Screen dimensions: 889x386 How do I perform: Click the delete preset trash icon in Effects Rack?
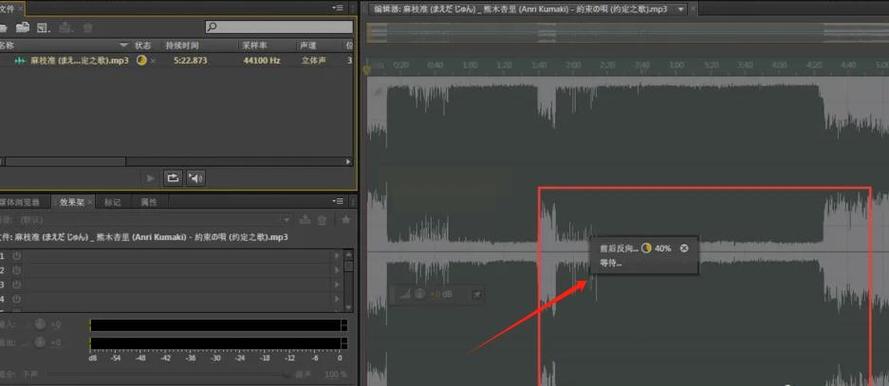click(x=322, y=220)
